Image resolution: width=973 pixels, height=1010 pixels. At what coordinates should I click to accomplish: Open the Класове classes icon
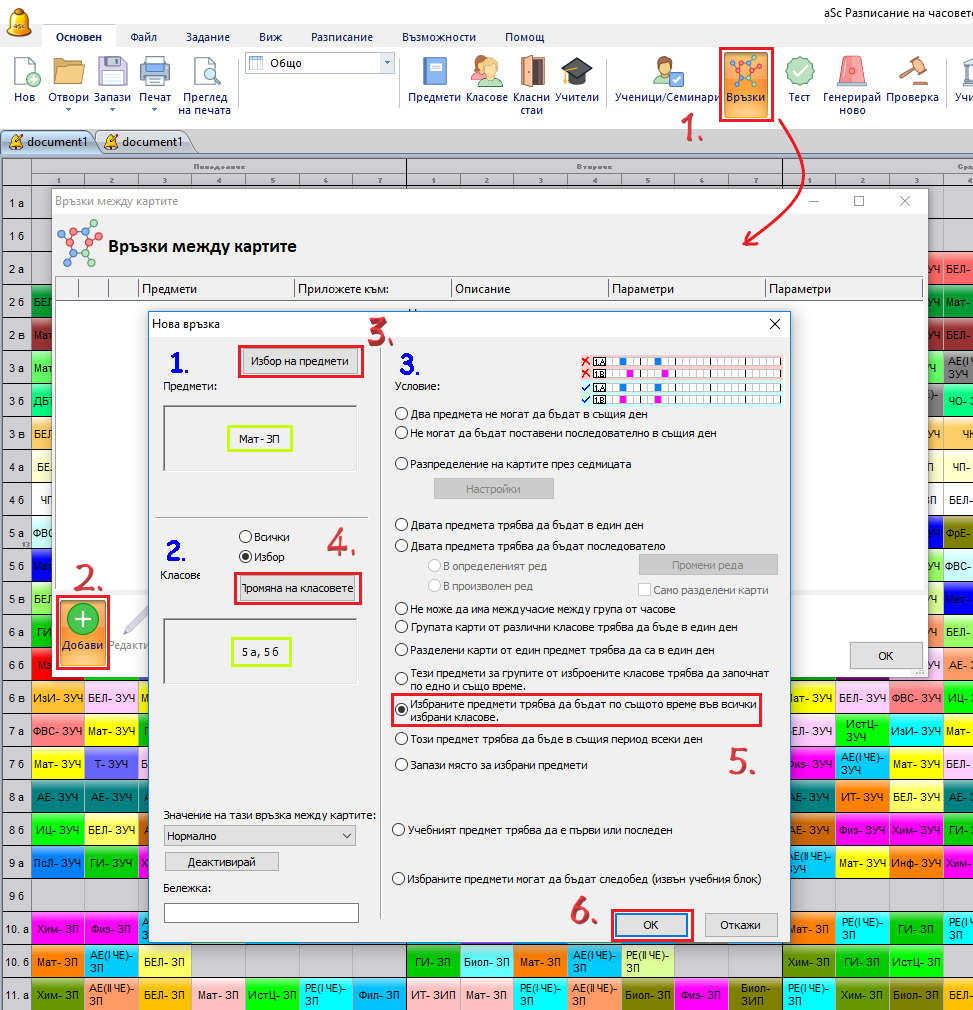[x=487, y=72]
